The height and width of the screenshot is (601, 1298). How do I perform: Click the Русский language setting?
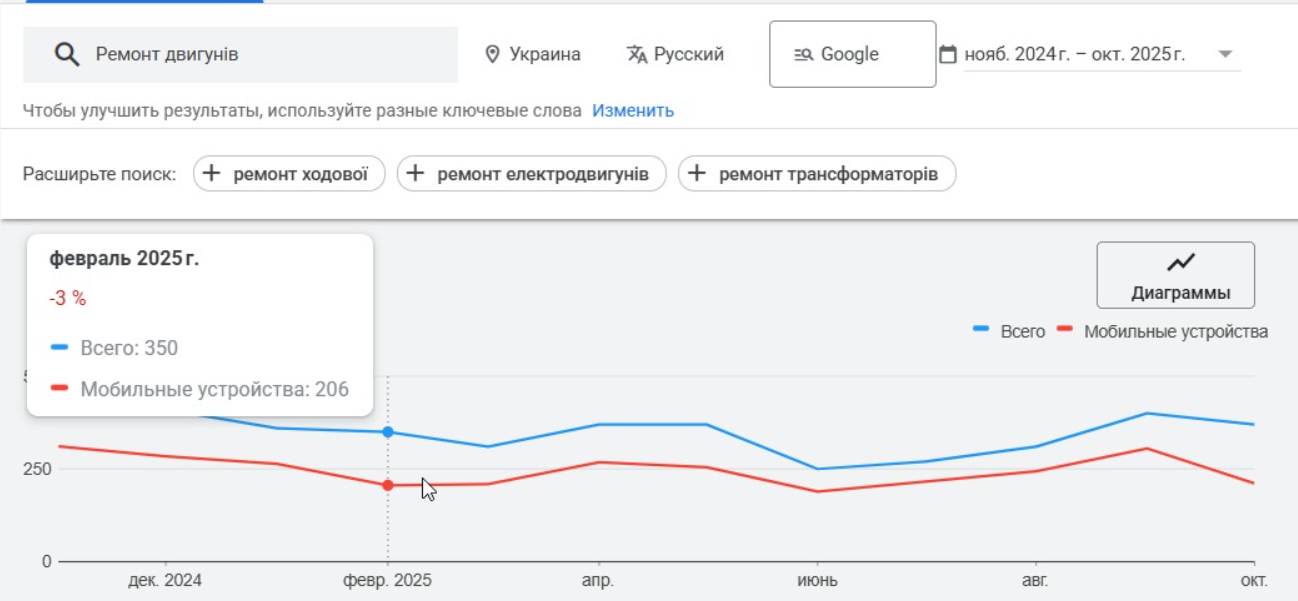click(688, 54)
